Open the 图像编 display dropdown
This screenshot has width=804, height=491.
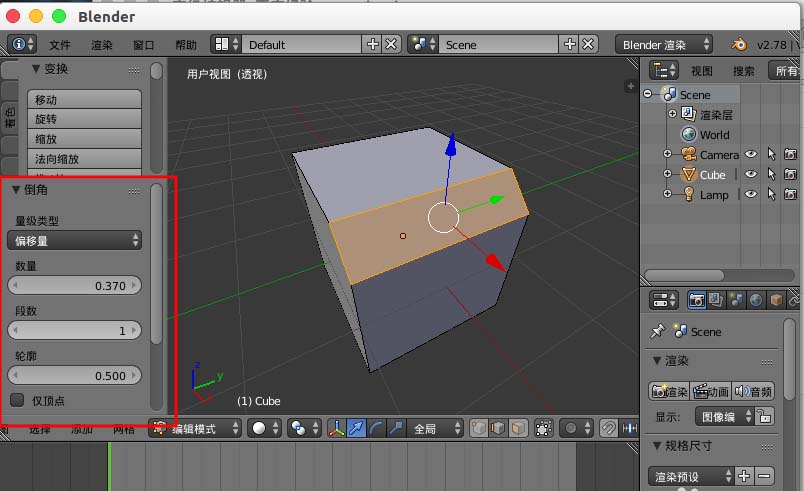(725, 416)
